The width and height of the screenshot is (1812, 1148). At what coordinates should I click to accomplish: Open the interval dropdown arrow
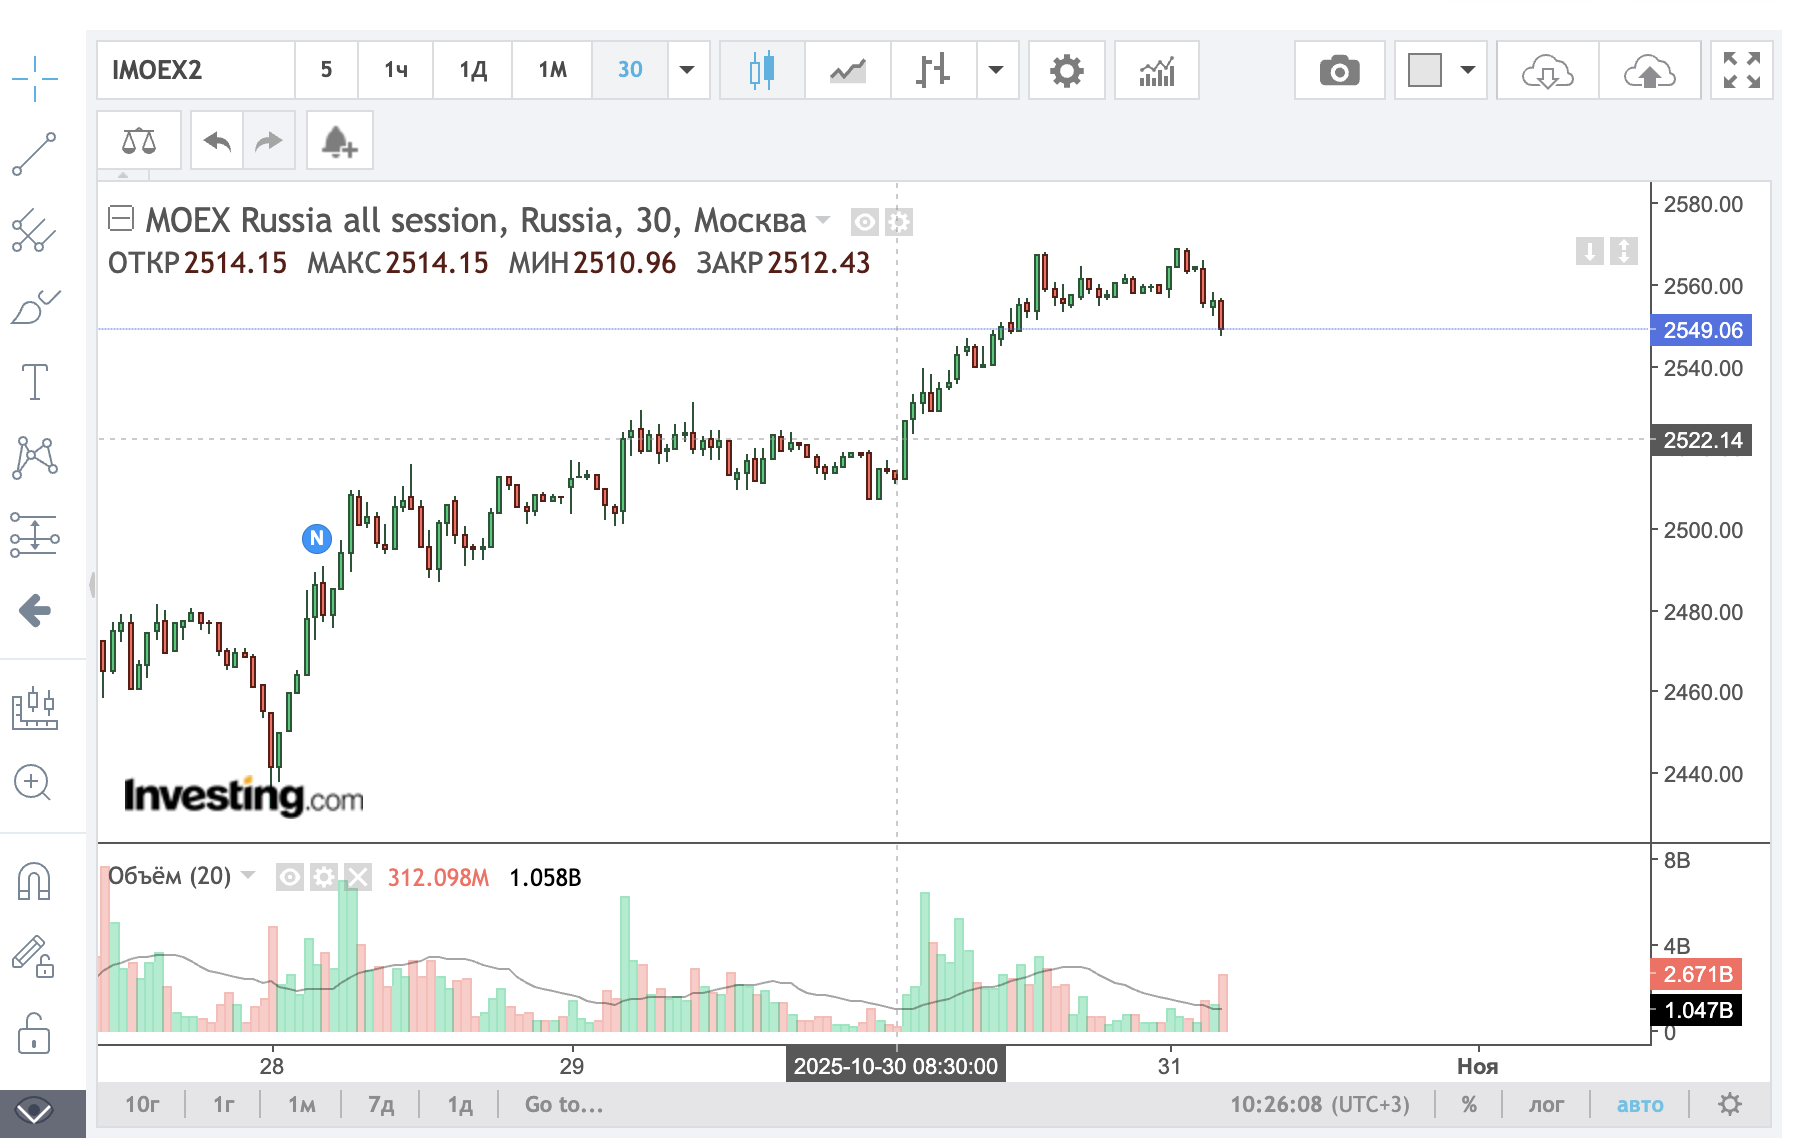click(688, 70)
